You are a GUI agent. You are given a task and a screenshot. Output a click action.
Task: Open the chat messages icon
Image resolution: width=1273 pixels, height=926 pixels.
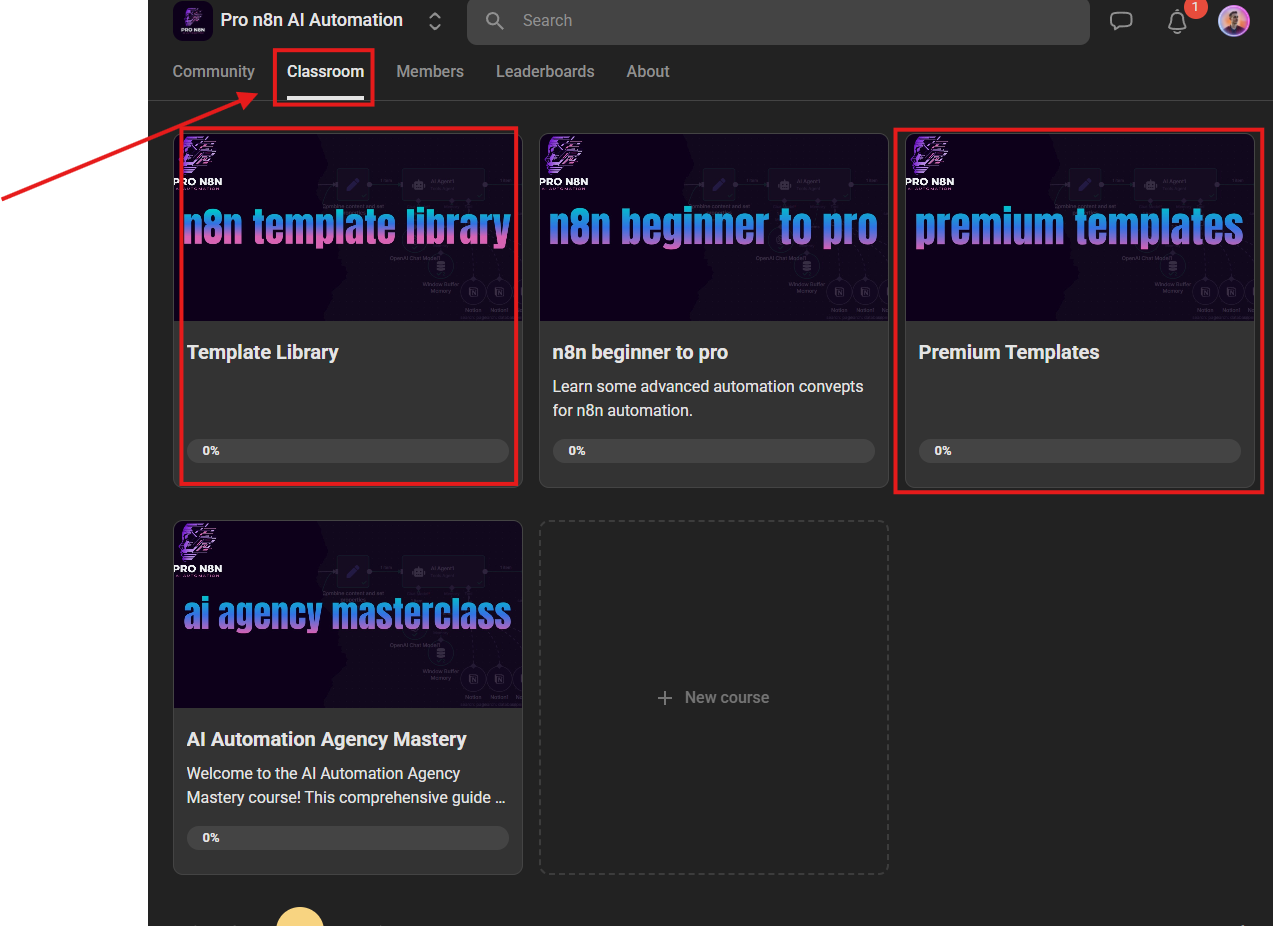coord(1122,21)
